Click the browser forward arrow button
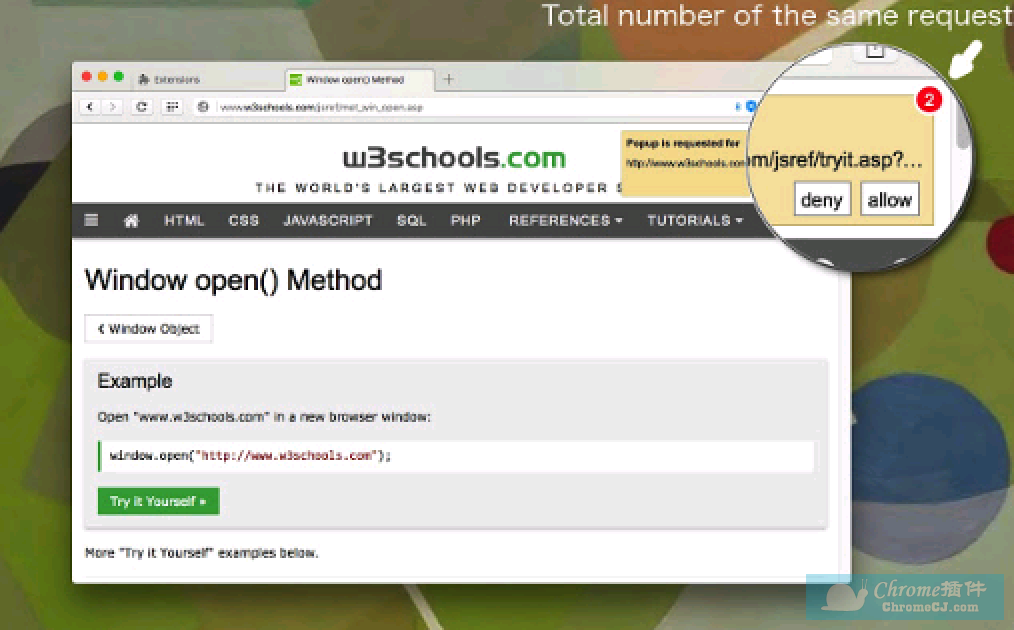Screen dimensions: 1014x630 (x=113, y=107)
